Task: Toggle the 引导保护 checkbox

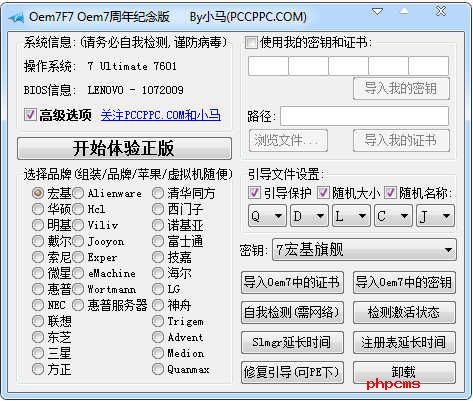Action: (x=254, y=193)
